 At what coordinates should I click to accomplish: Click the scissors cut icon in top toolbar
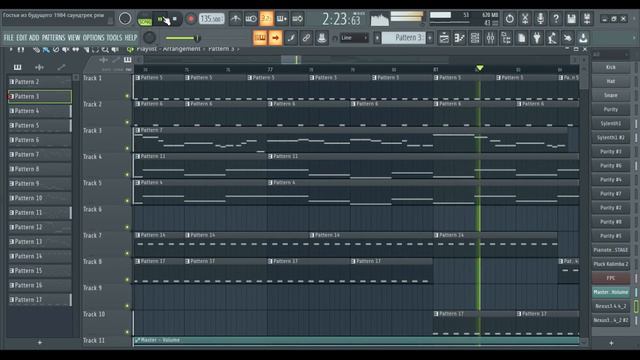525,19
